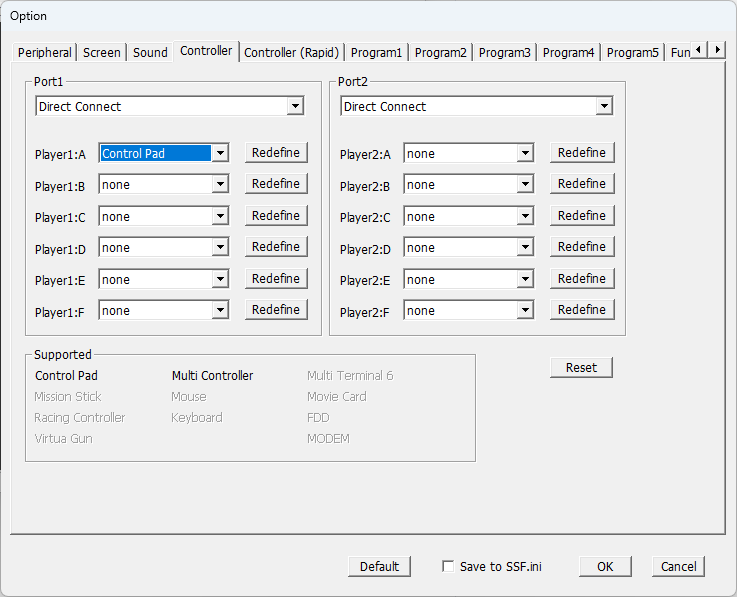Switch to the Peripheral tab
Viewport: 737px width, 597px height.
[x=45, y=52]
